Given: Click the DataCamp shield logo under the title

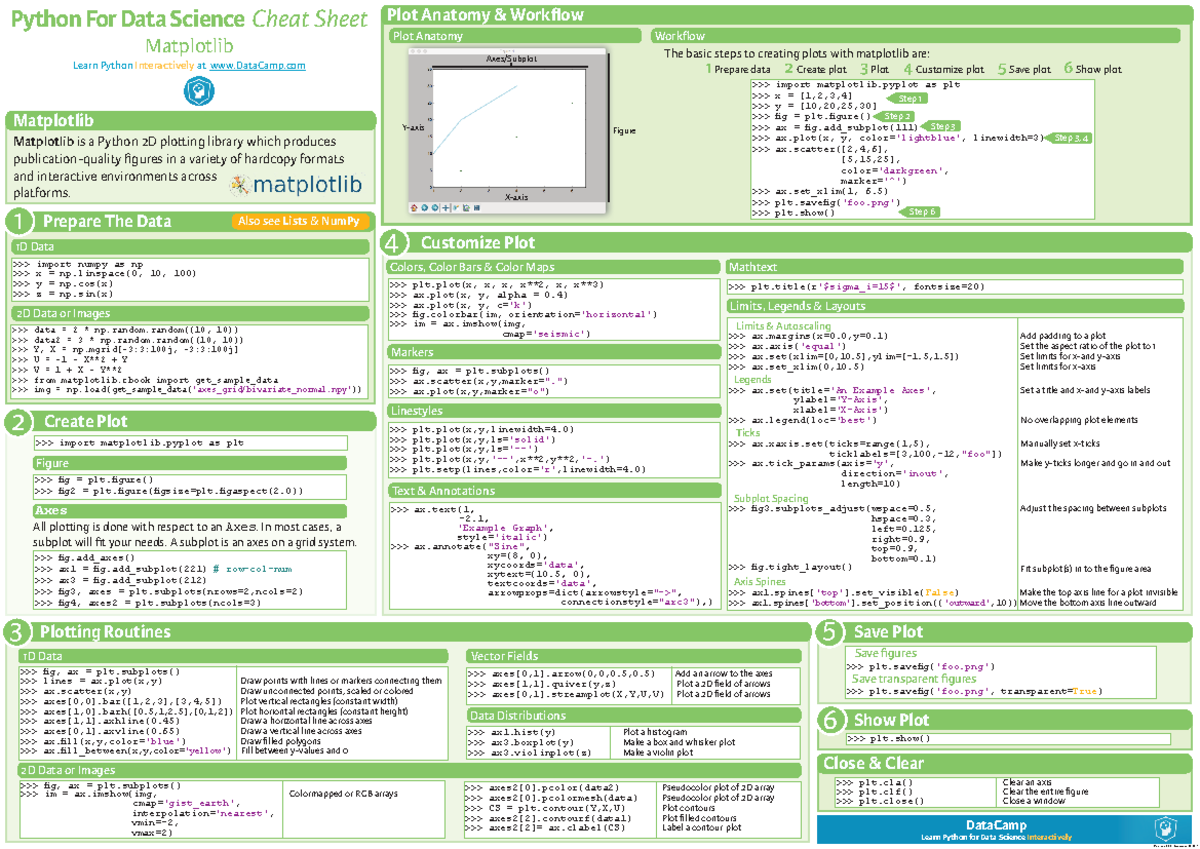Looking at the screenshot, I should click(x=200, y=92).
